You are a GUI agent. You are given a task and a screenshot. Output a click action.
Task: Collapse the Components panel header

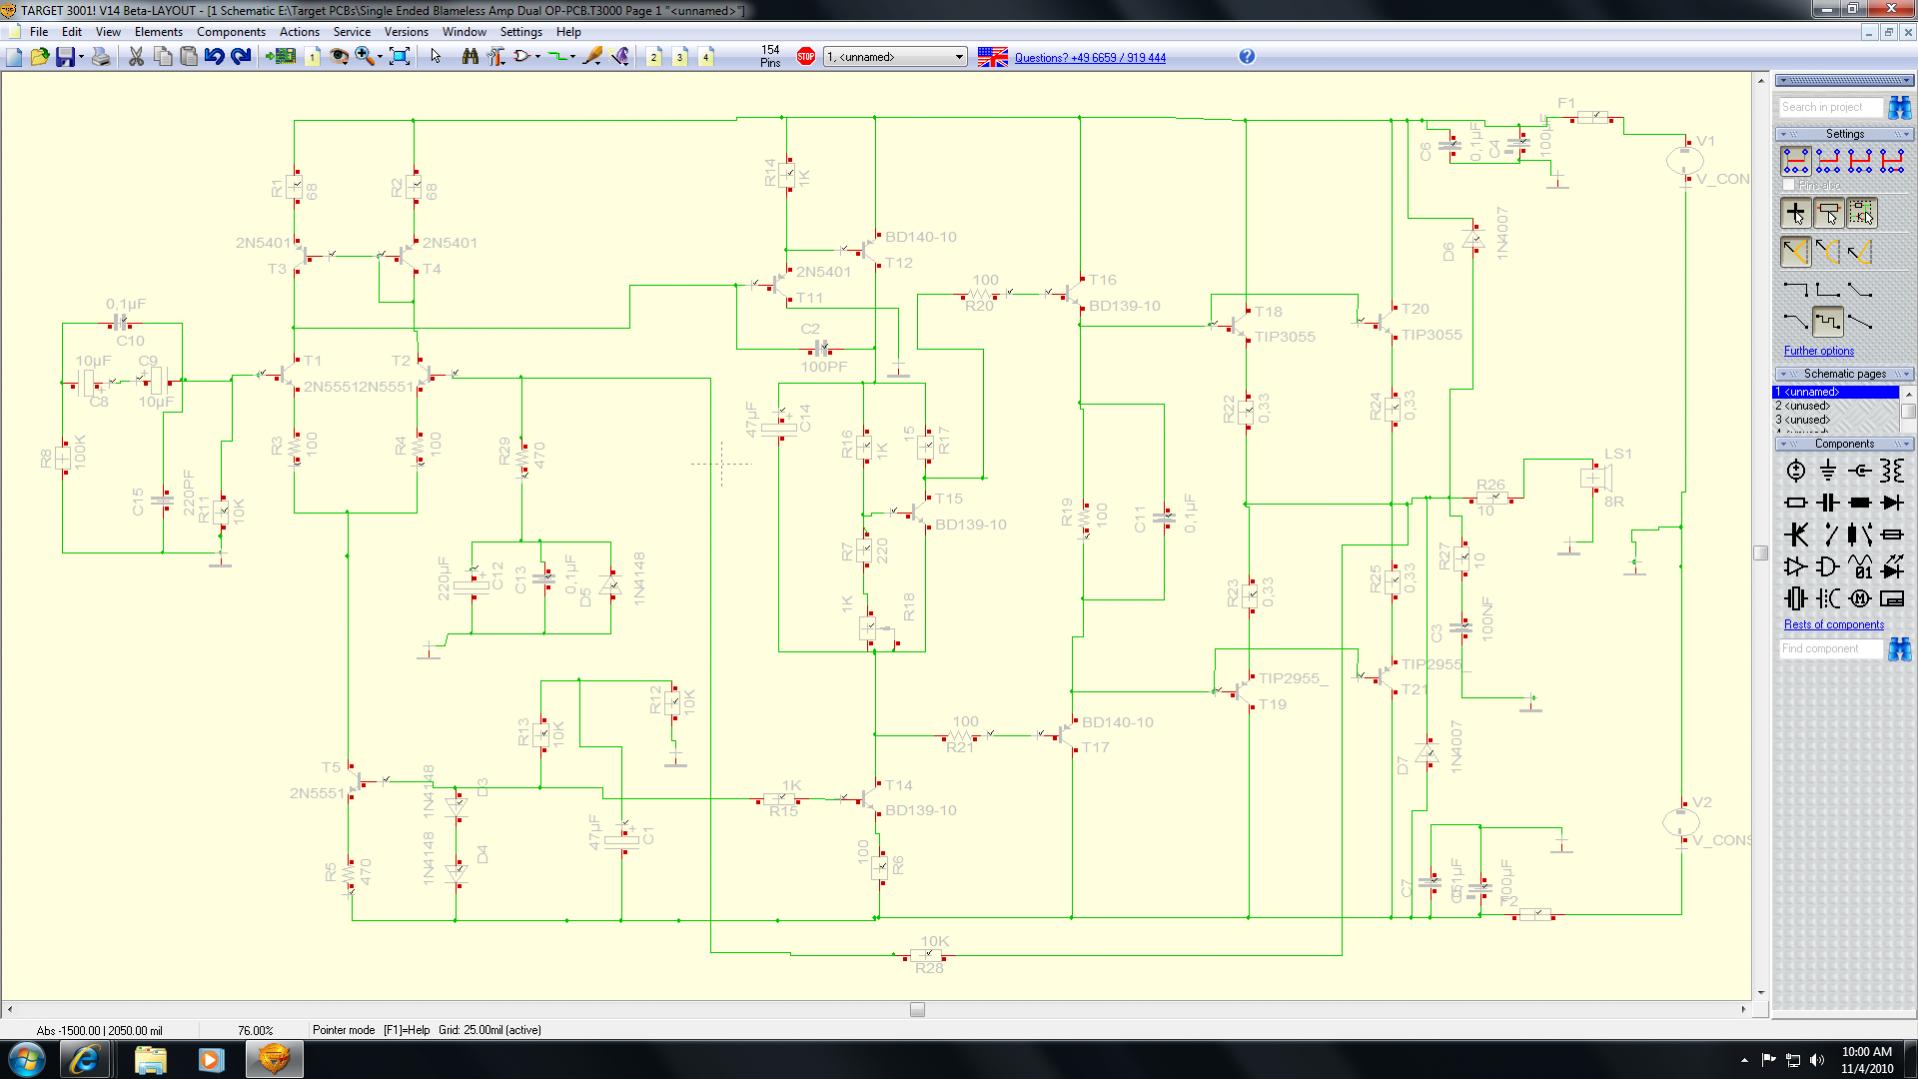tap(1845, 444)
